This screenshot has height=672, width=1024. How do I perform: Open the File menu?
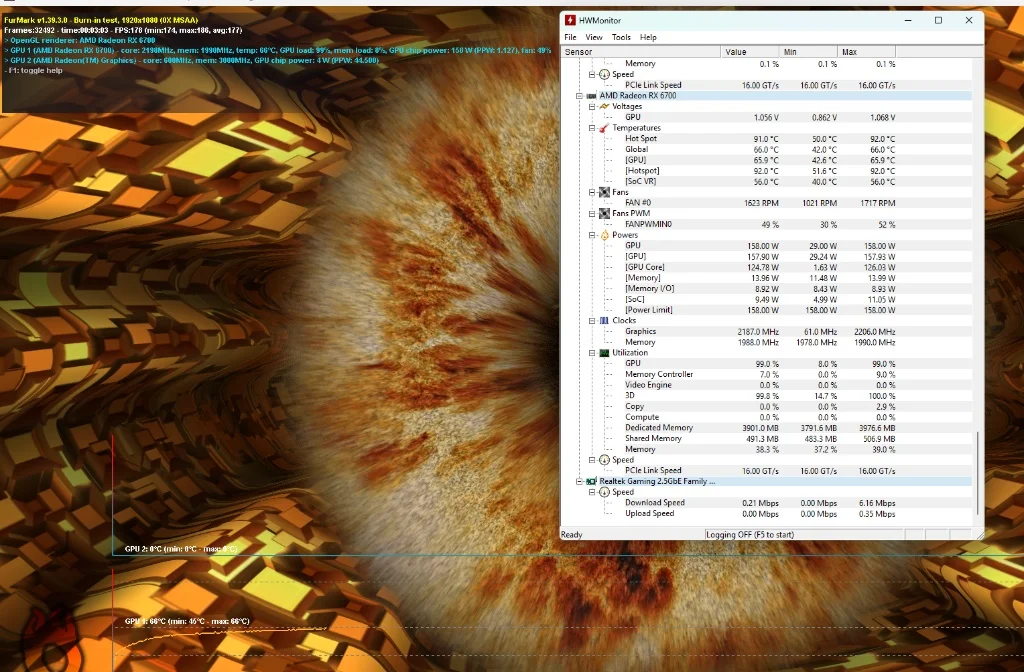[570, 37]
